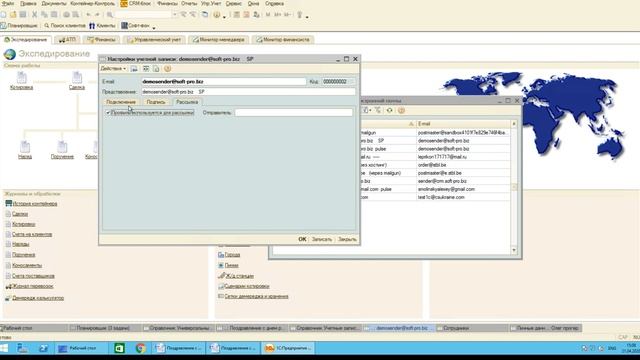Switch to the Управленческий учет tab

pos(154,40)
